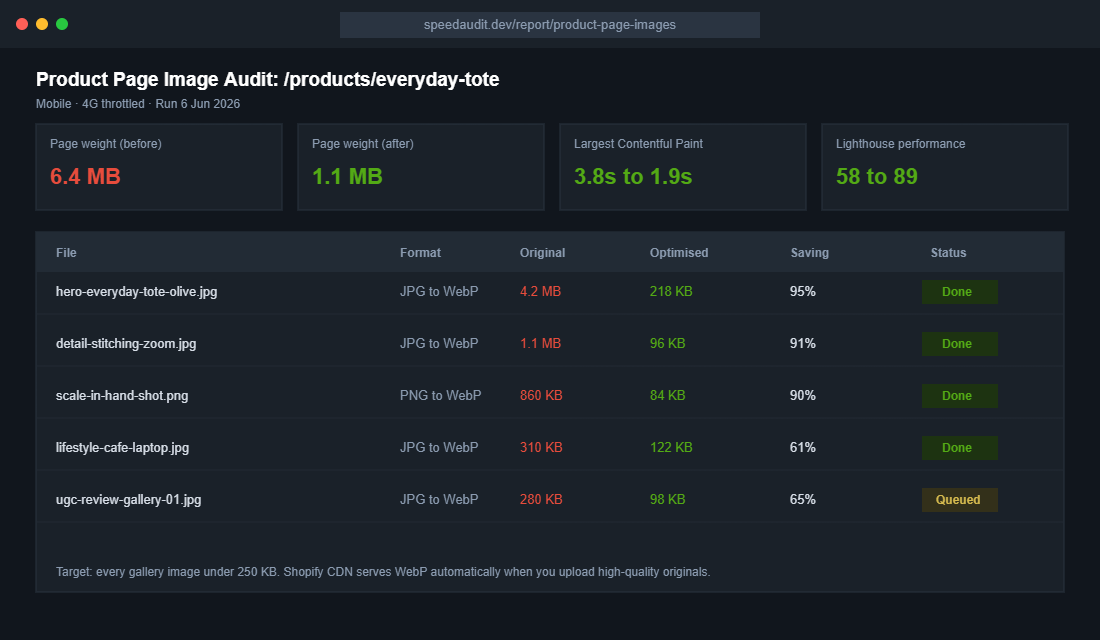Click the 90% saving value

tap(803, 396)
